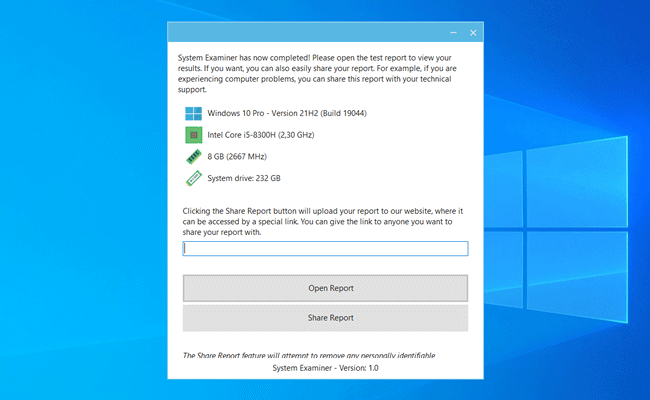Screen dimensions: 650x400
Task: Select the System drive: 232 GB text
Action: 244,178
